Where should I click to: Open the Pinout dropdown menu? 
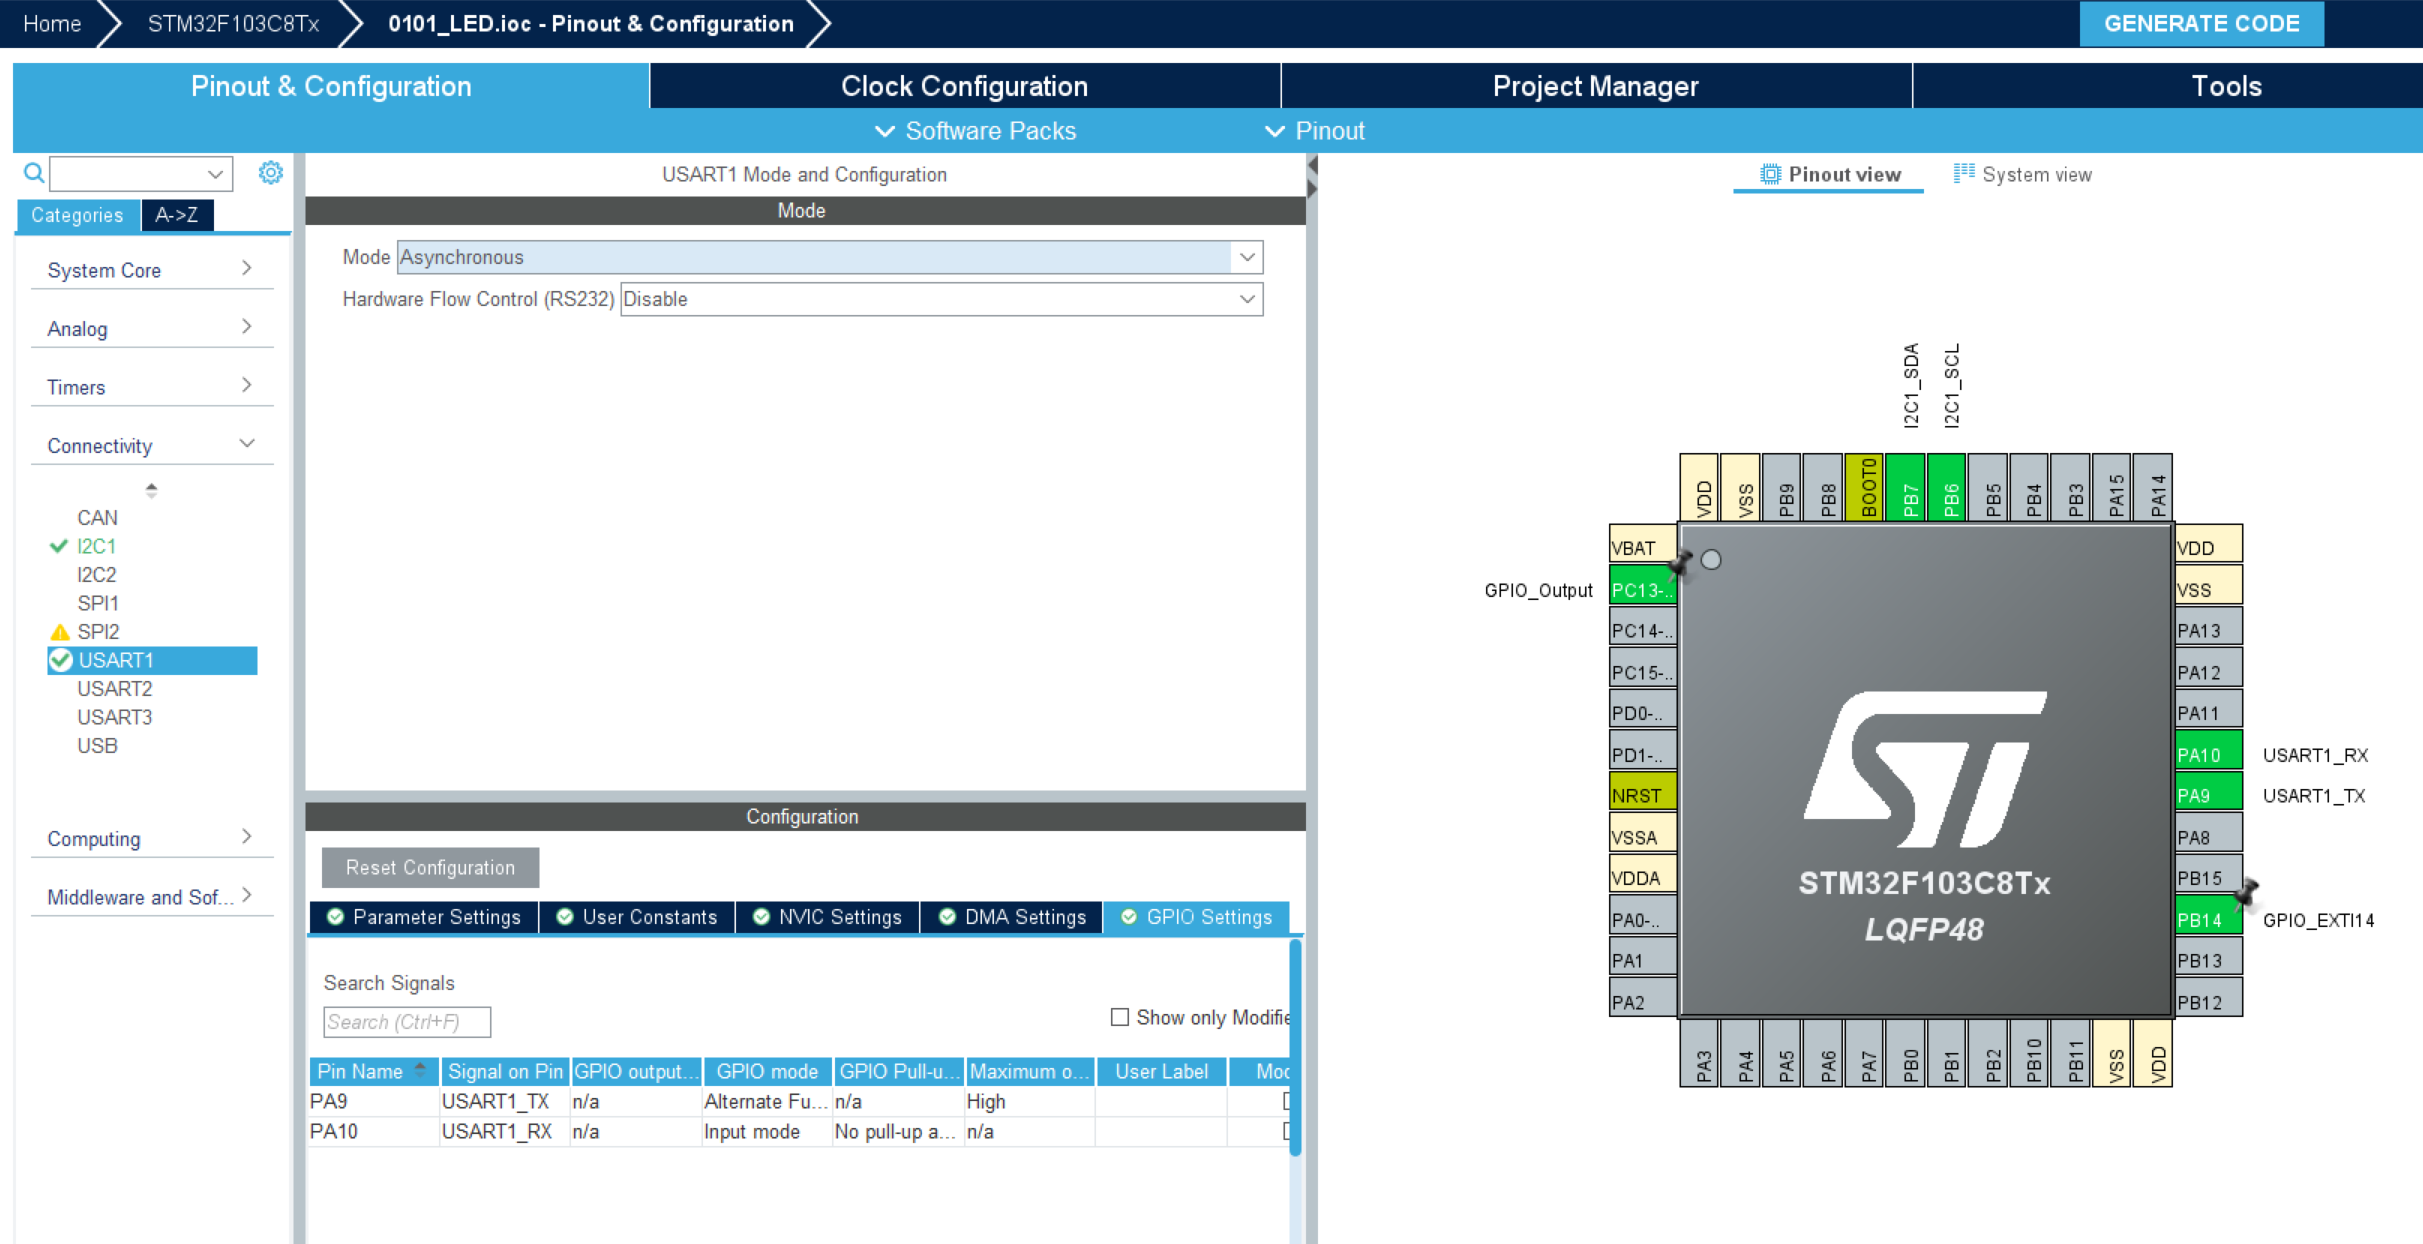pyautogui.click(x=1314, y=131)
